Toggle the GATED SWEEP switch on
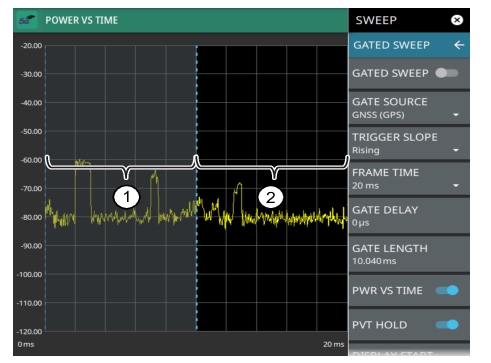Screen dimensions: 491x363 coord(447,73)
